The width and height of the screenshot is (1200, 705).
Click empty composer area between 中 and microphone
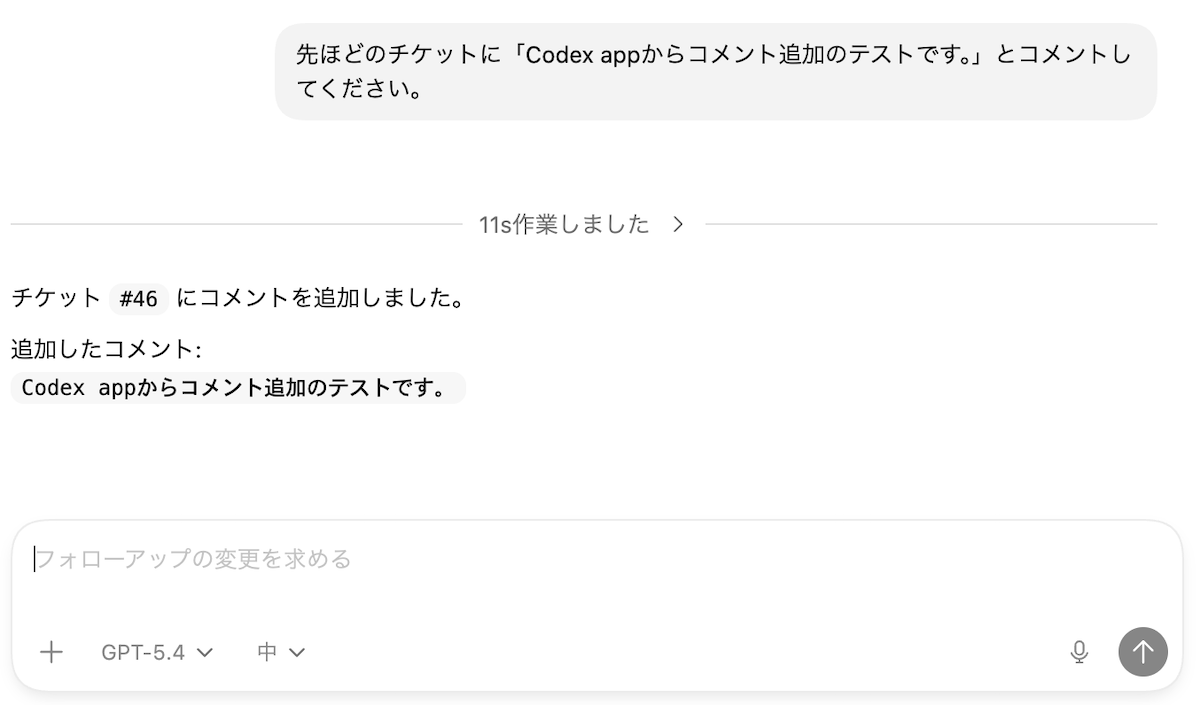(680, 652)
